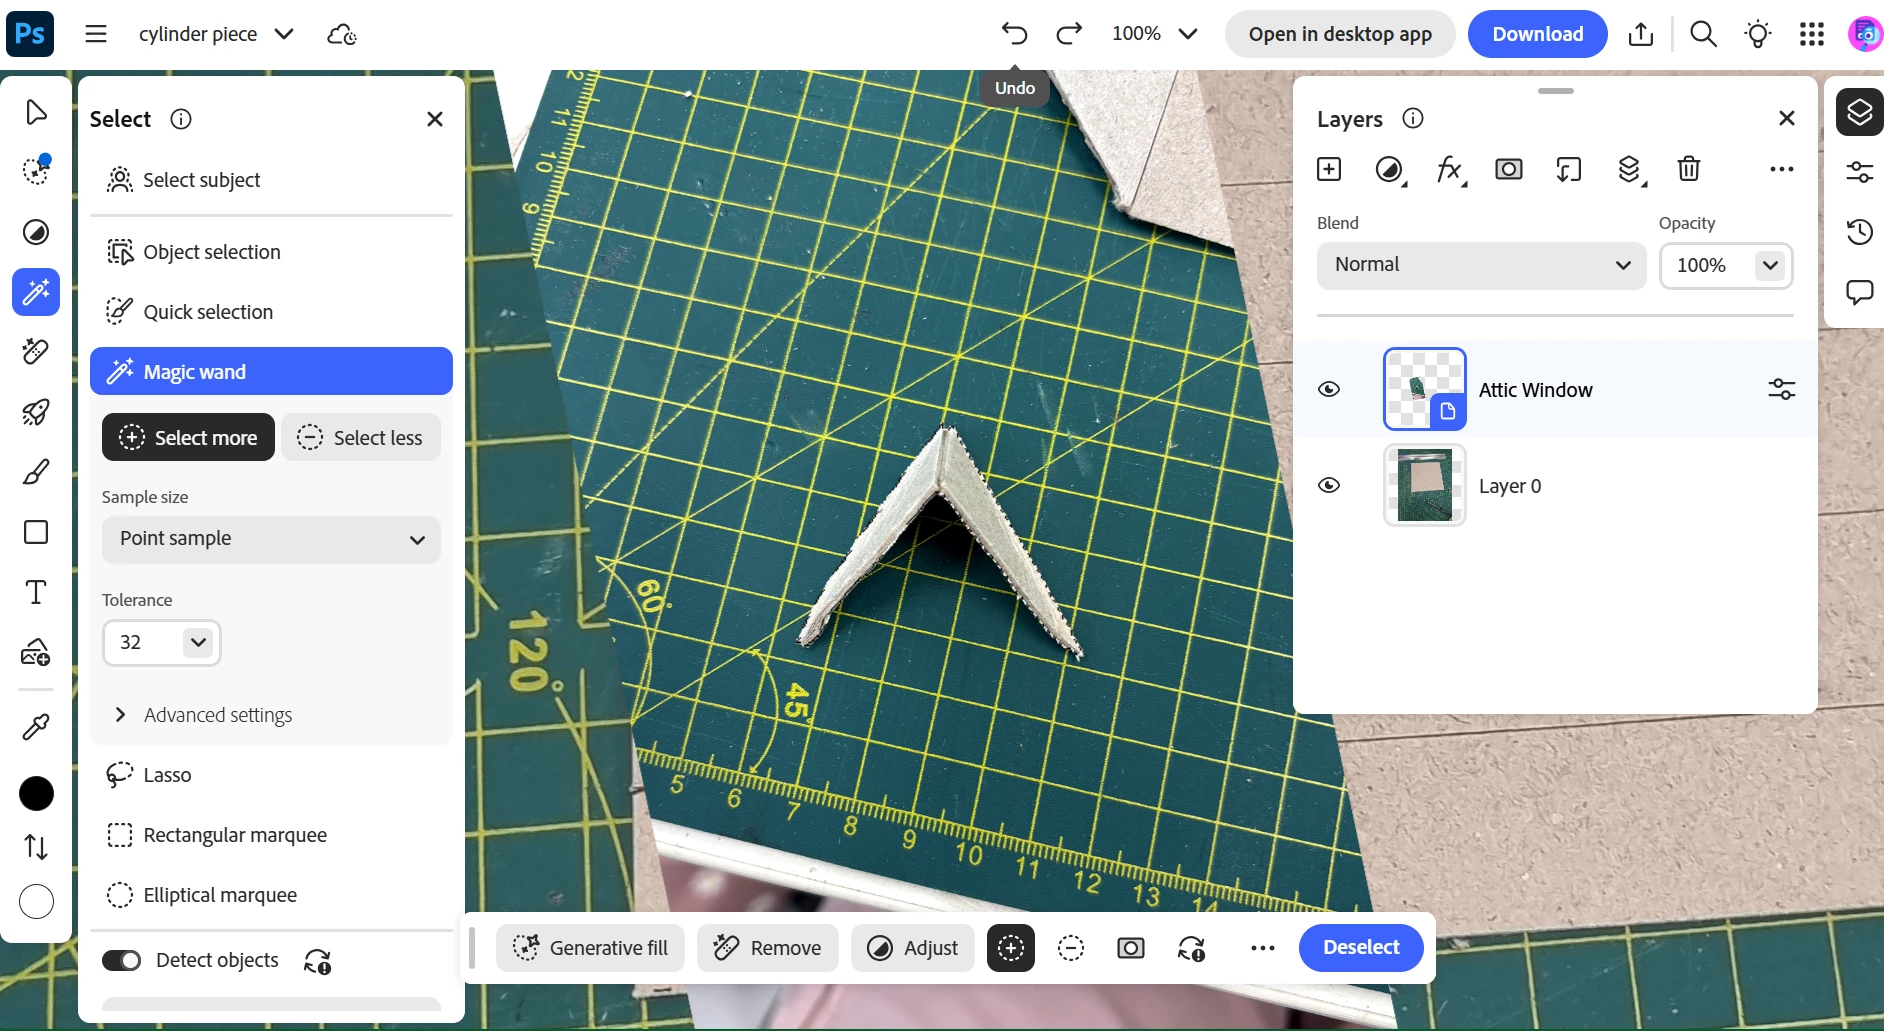This screenshot has width=1884, height=1031.
Task: Select the Eyedropper tool
Action: 36,727
